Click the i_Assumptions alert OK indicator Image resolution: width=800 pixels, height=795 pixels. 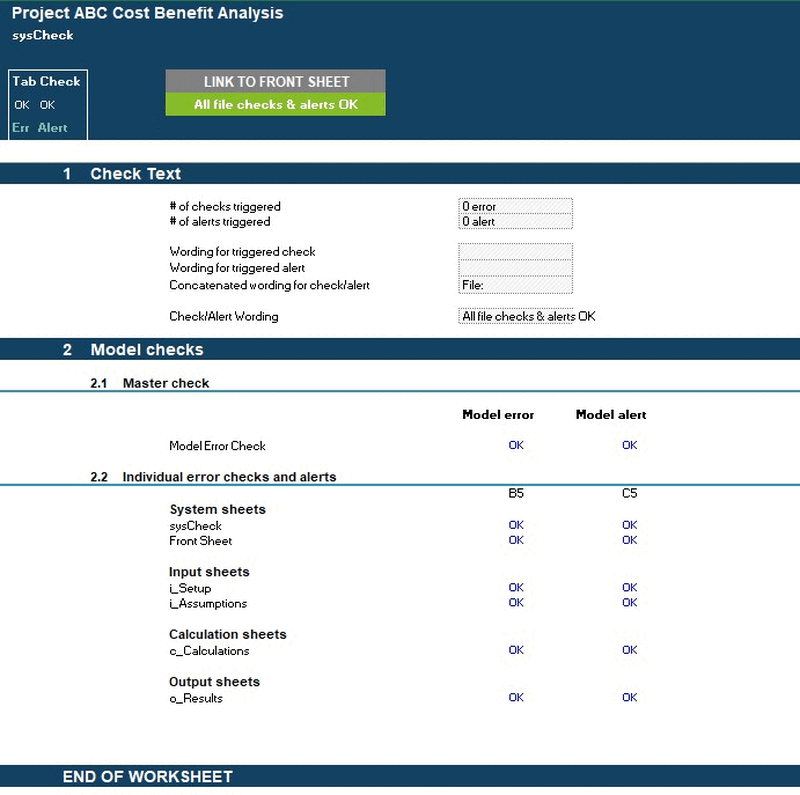point(629,603)
